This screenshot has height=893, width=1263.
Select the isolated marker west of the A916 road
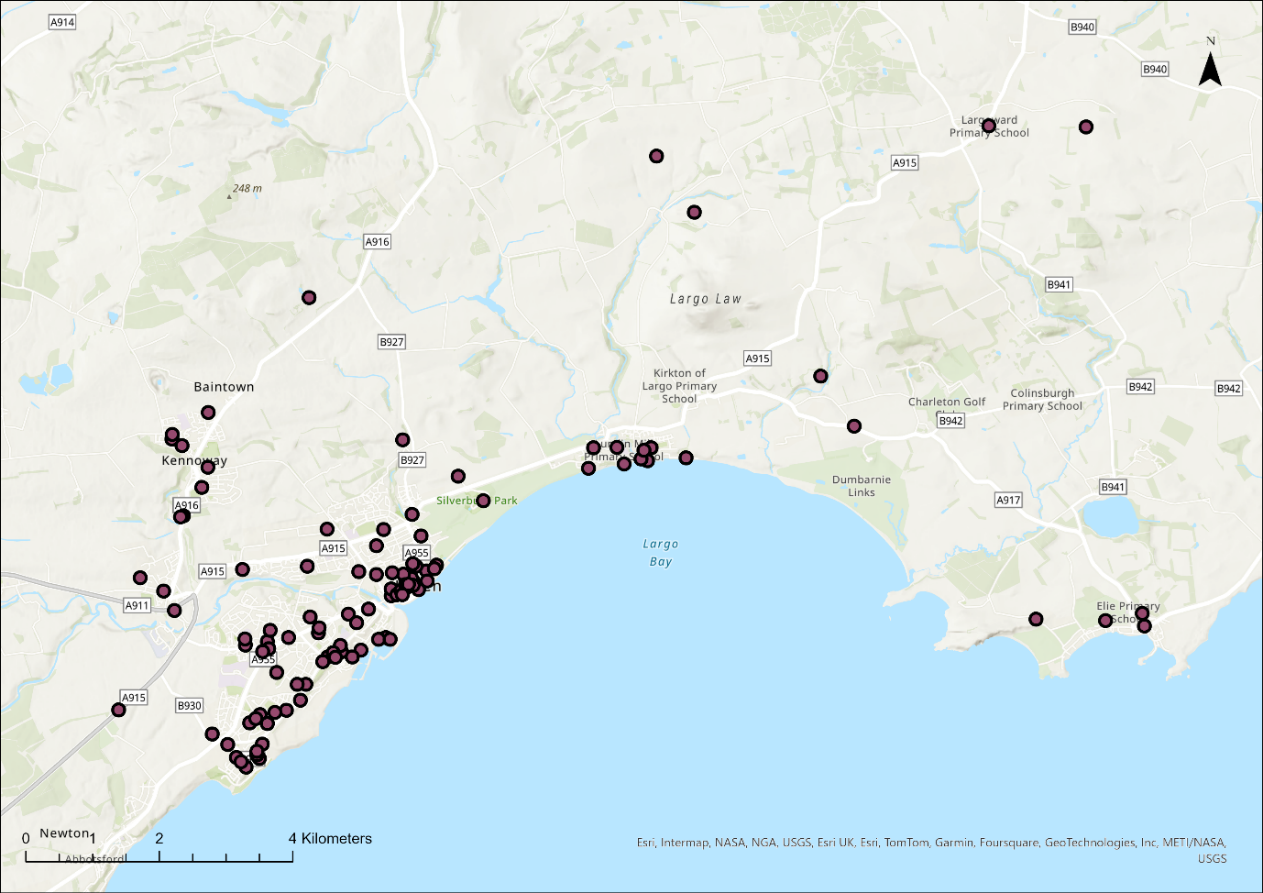pyautogui.click(x=309, y=297)
